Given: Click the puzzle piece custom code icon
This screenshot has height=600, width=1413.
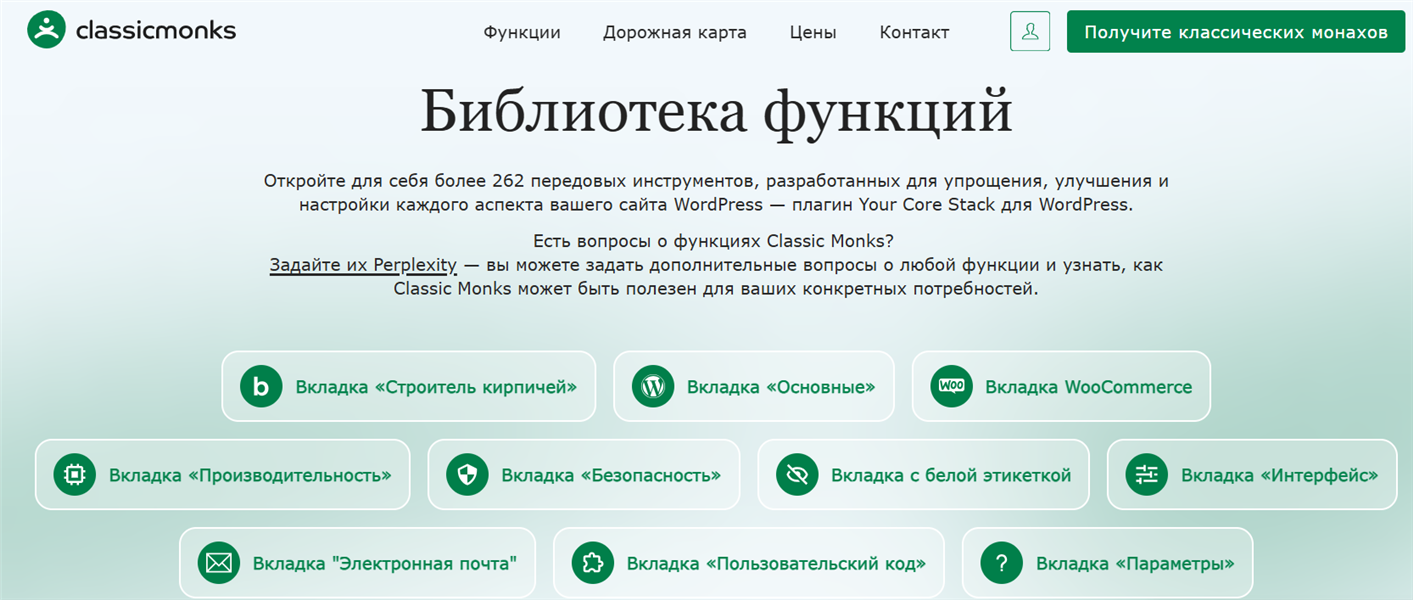Looking at the screenshot, I should pyautogui.click(x=592, y=563).
